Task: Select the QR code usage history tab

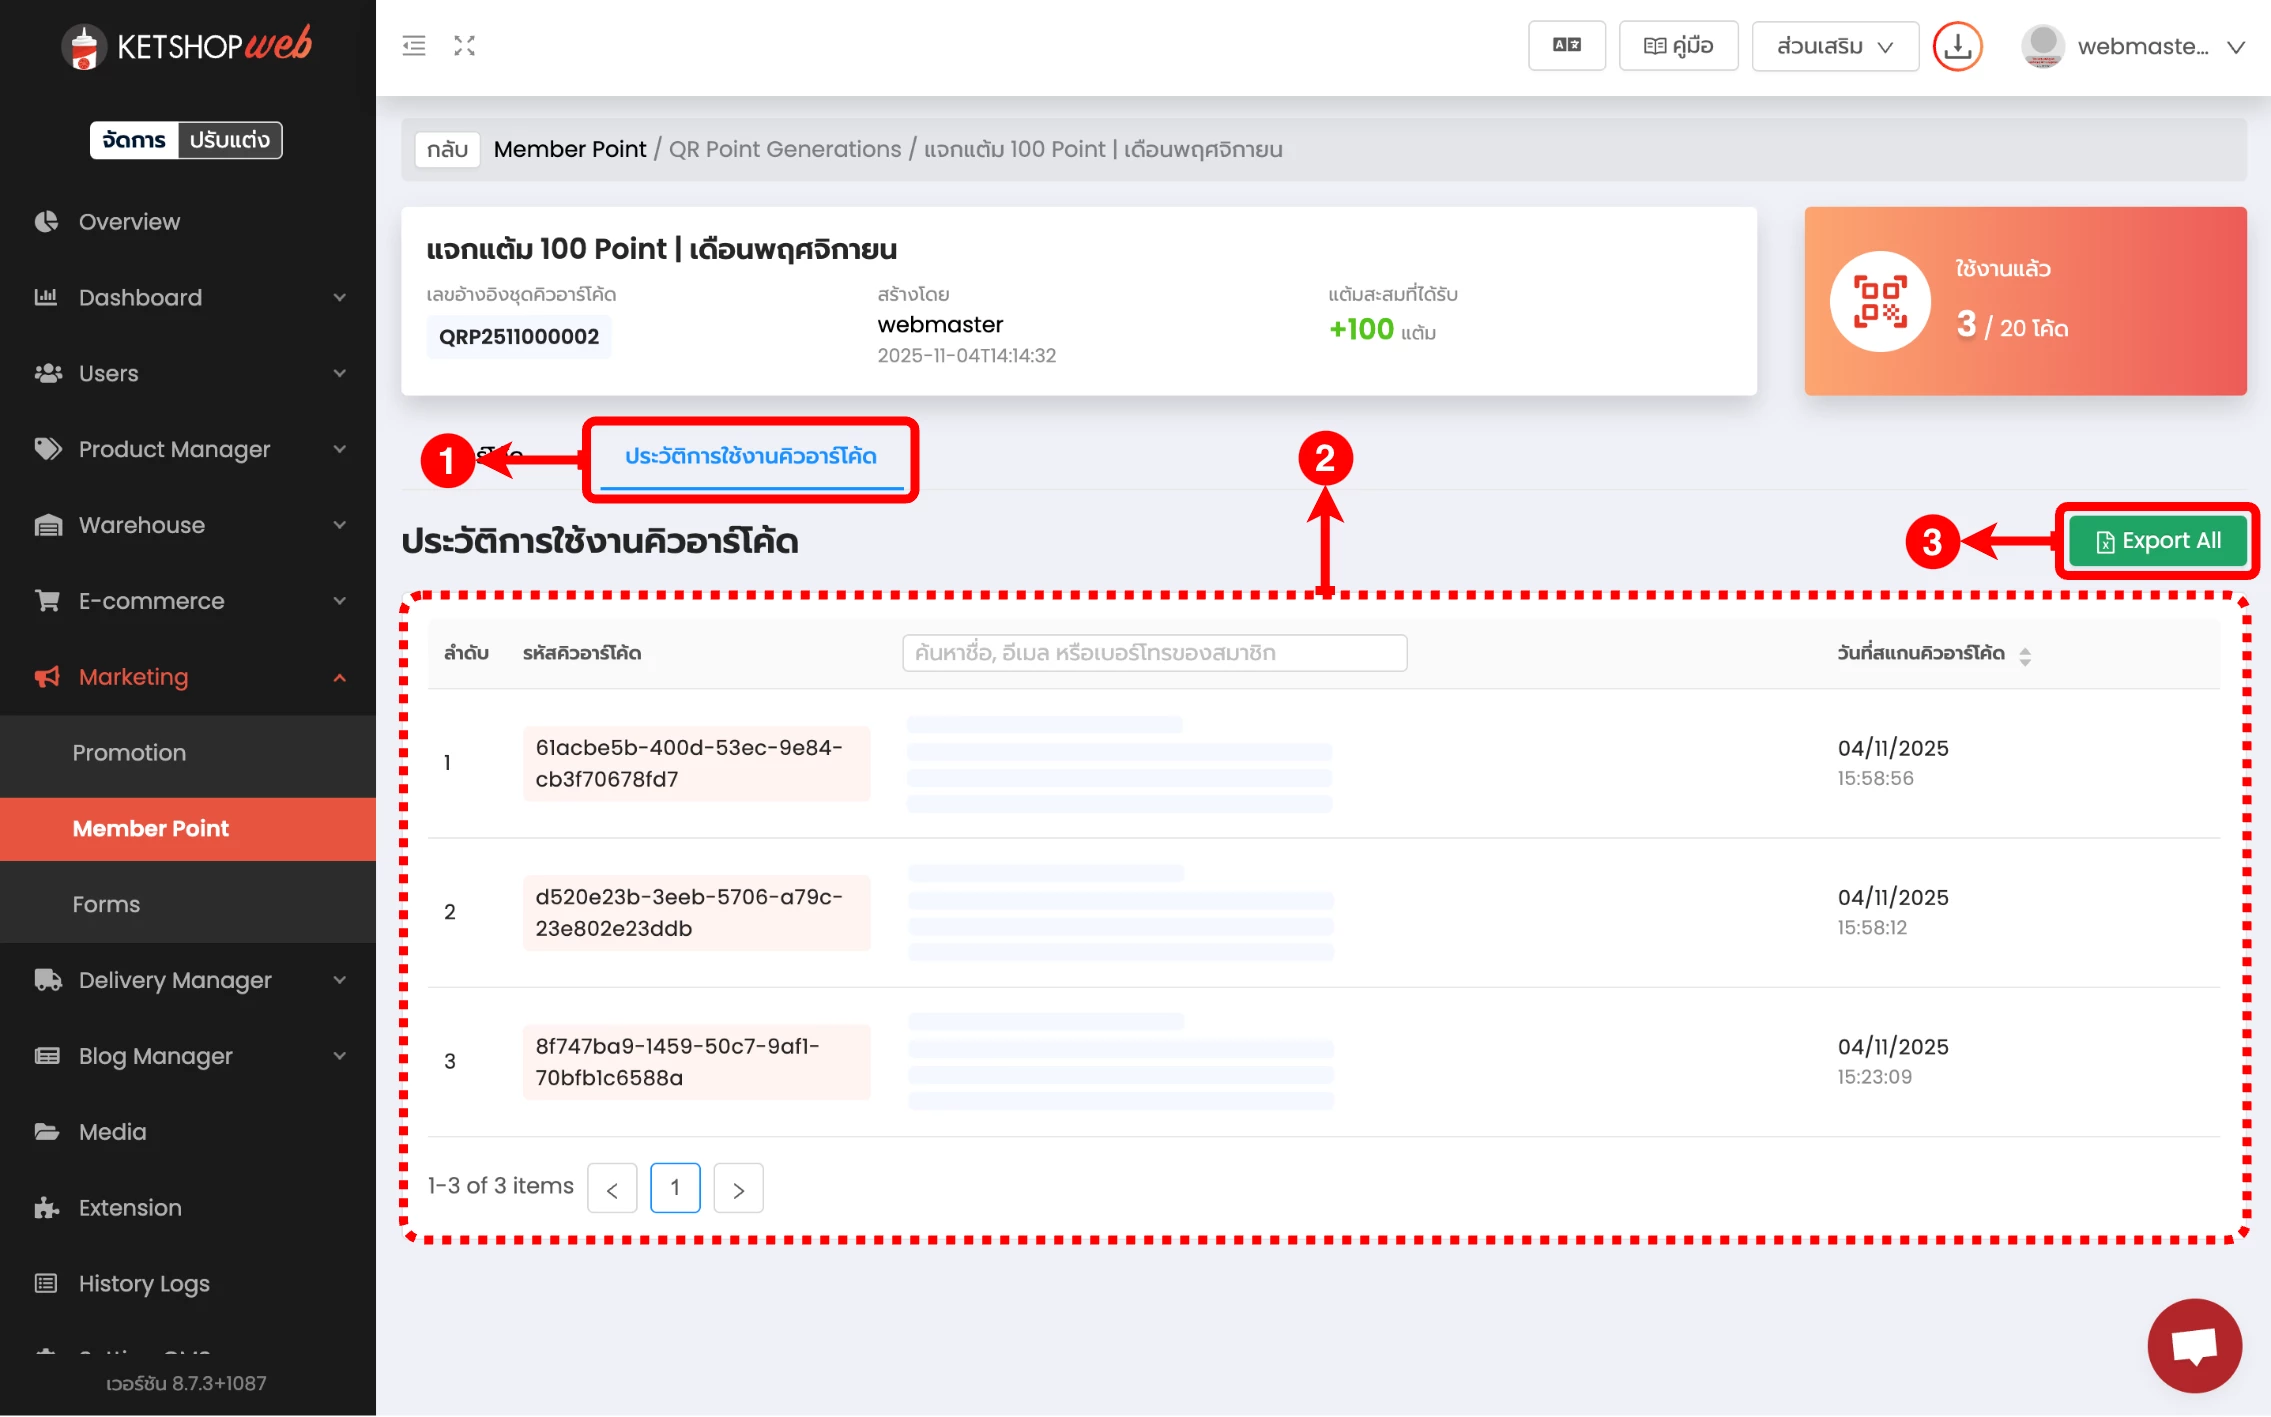Action: coord(750,457)
